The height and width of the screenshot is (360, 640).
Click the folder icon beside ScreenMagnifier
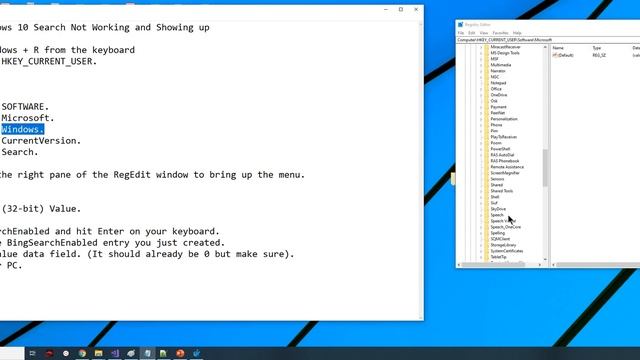pos(486,173)
